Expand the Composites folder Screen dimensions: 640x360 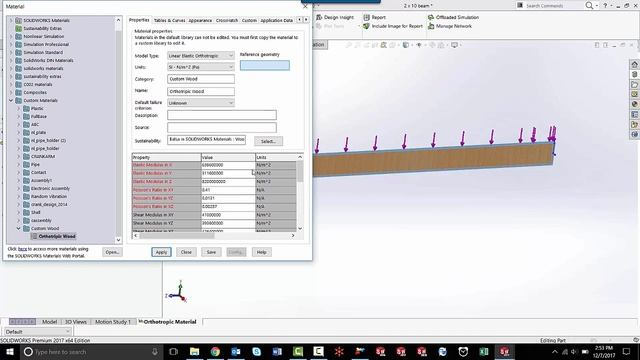click(x=11, y=92)
